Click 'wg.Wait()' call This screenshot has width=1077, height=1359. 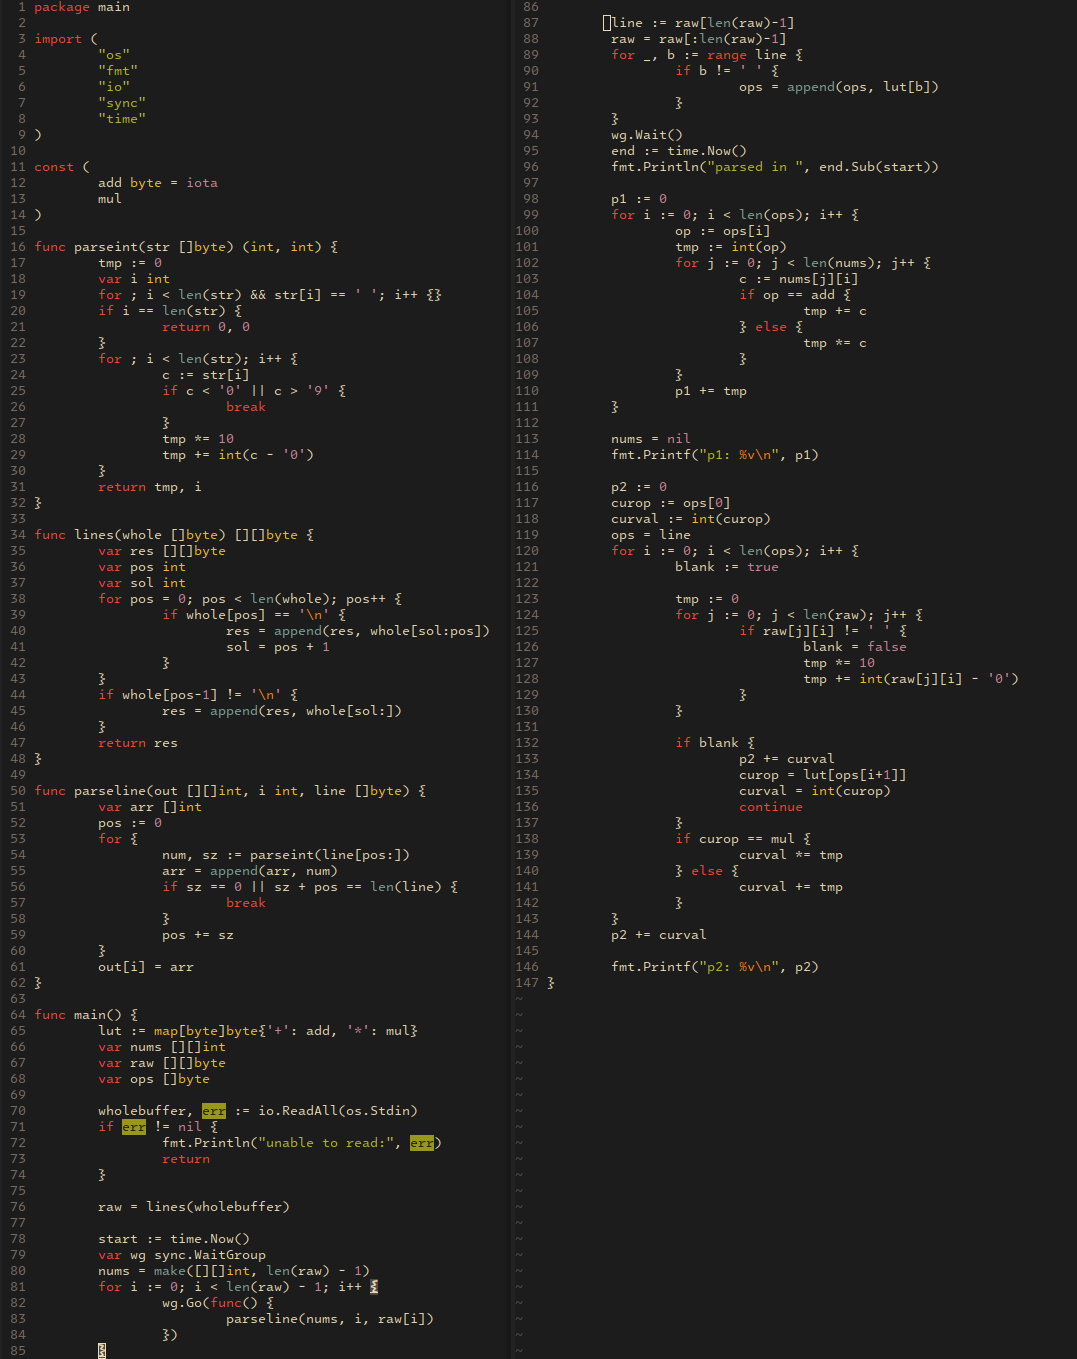tap(647, 135)
